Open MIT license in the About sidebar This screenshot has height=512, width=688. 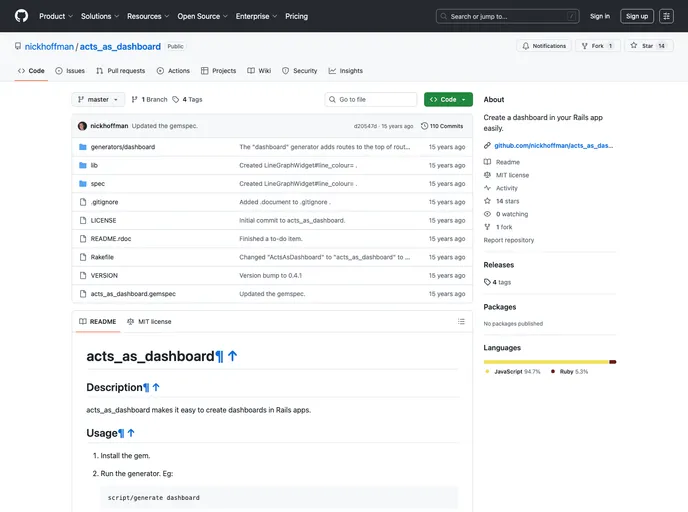(512, 175)
